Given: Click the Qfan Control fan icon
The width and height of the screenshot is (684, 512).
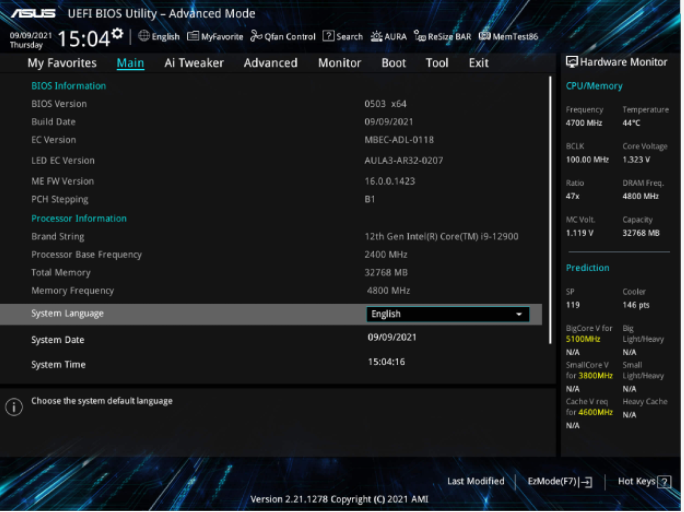Looking at the screenshot, I should [x=256, y=36].
